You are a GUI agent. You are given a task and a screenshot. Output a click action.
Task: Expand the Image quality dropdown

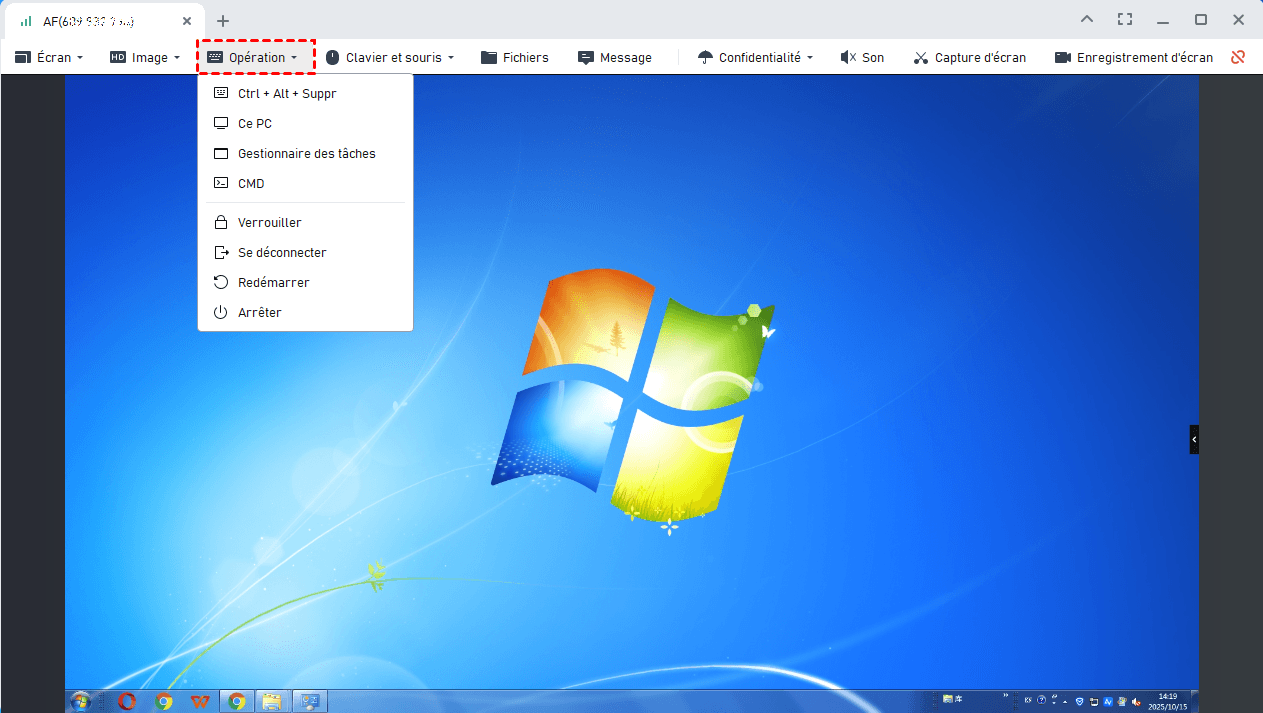point(144,58)
